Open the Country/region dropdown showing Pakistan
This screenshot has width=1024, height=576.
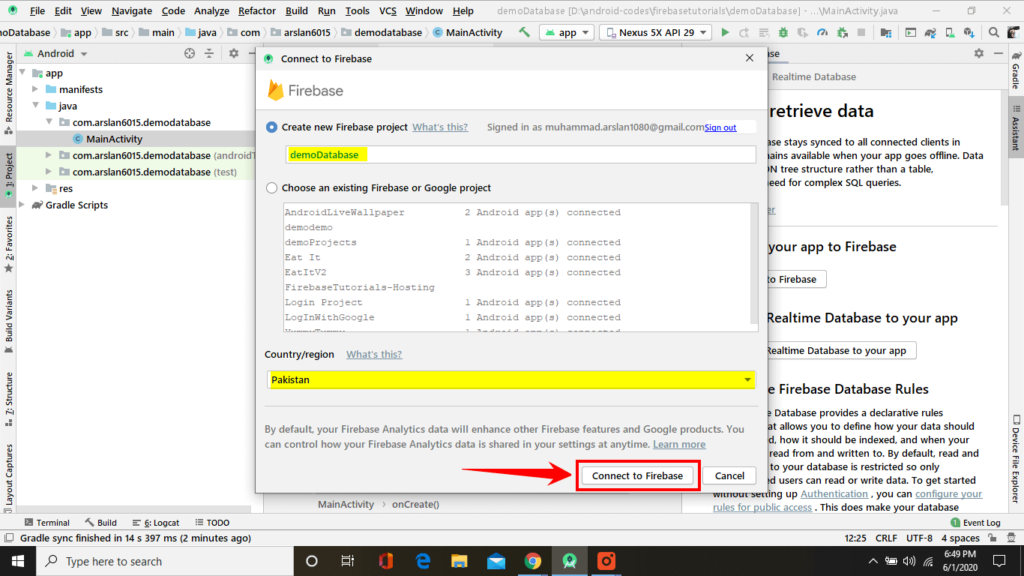point(746,379)
